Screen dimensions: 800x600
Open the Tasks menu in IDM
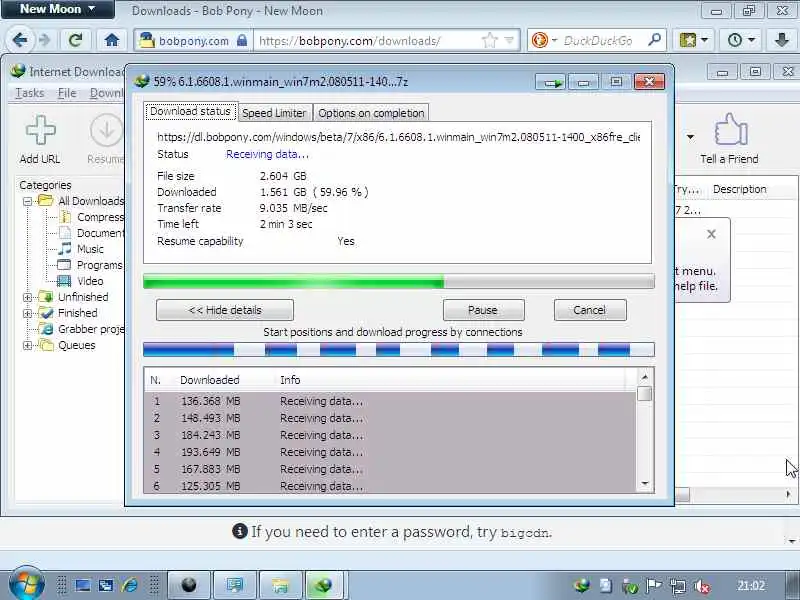point(30,93)
